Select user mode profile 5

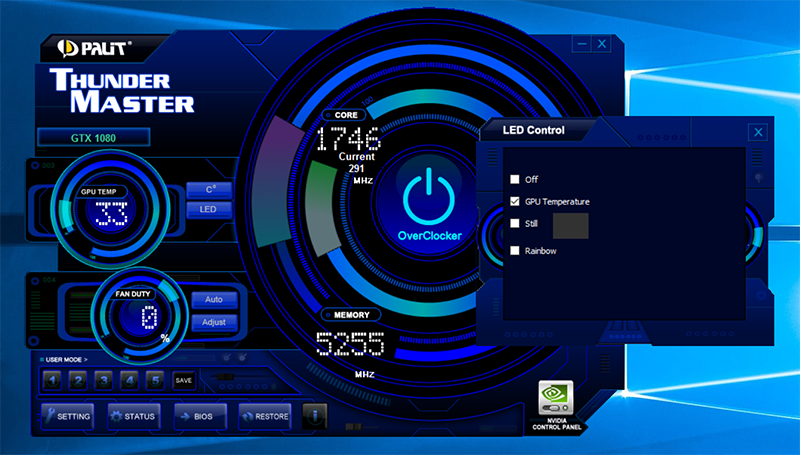click(x=155, y=380)
